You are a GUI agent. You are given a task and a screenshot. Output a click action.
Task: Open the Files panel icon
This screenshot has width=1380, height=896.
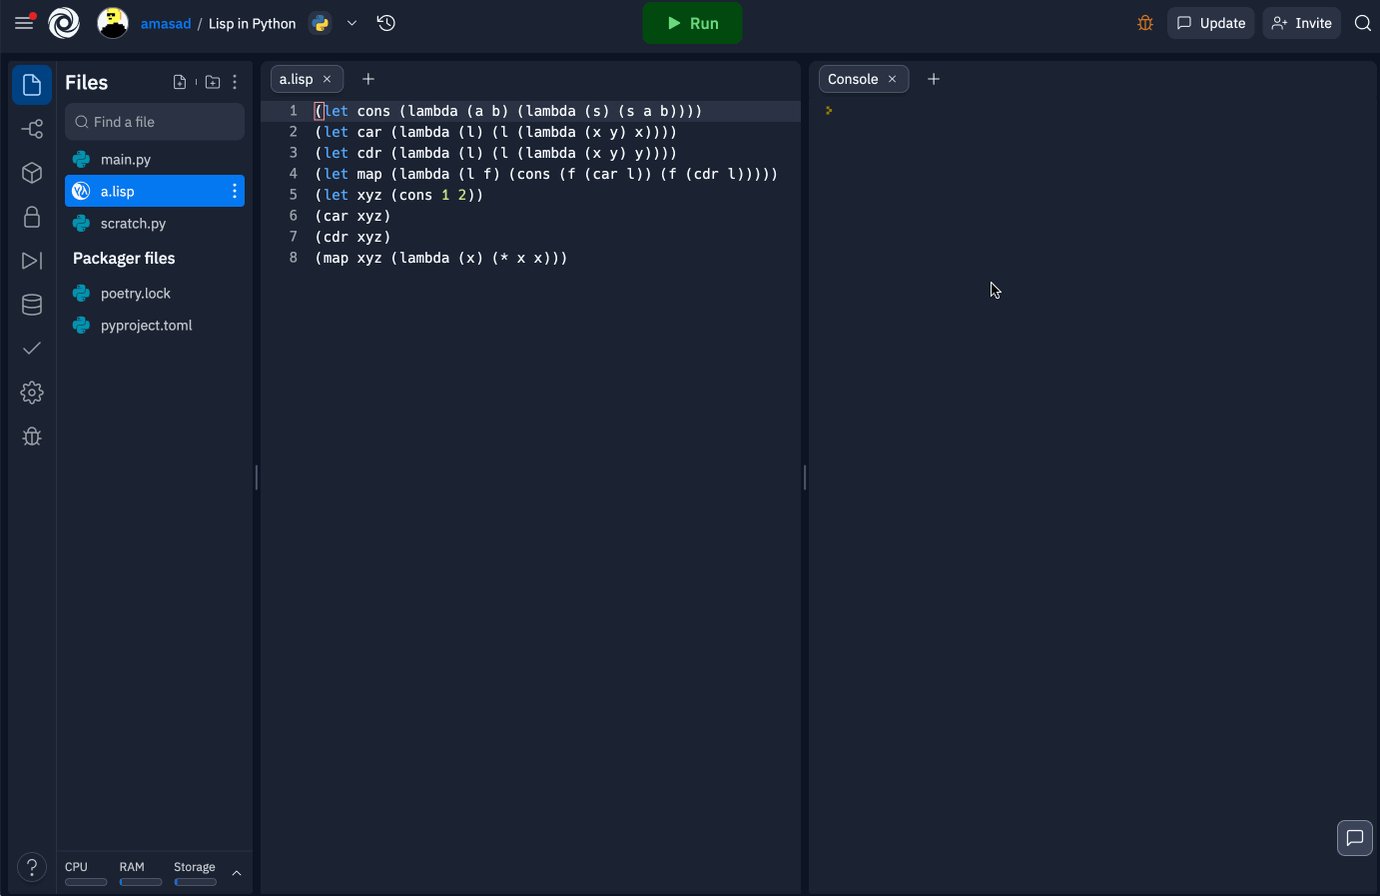coord(31,84)
